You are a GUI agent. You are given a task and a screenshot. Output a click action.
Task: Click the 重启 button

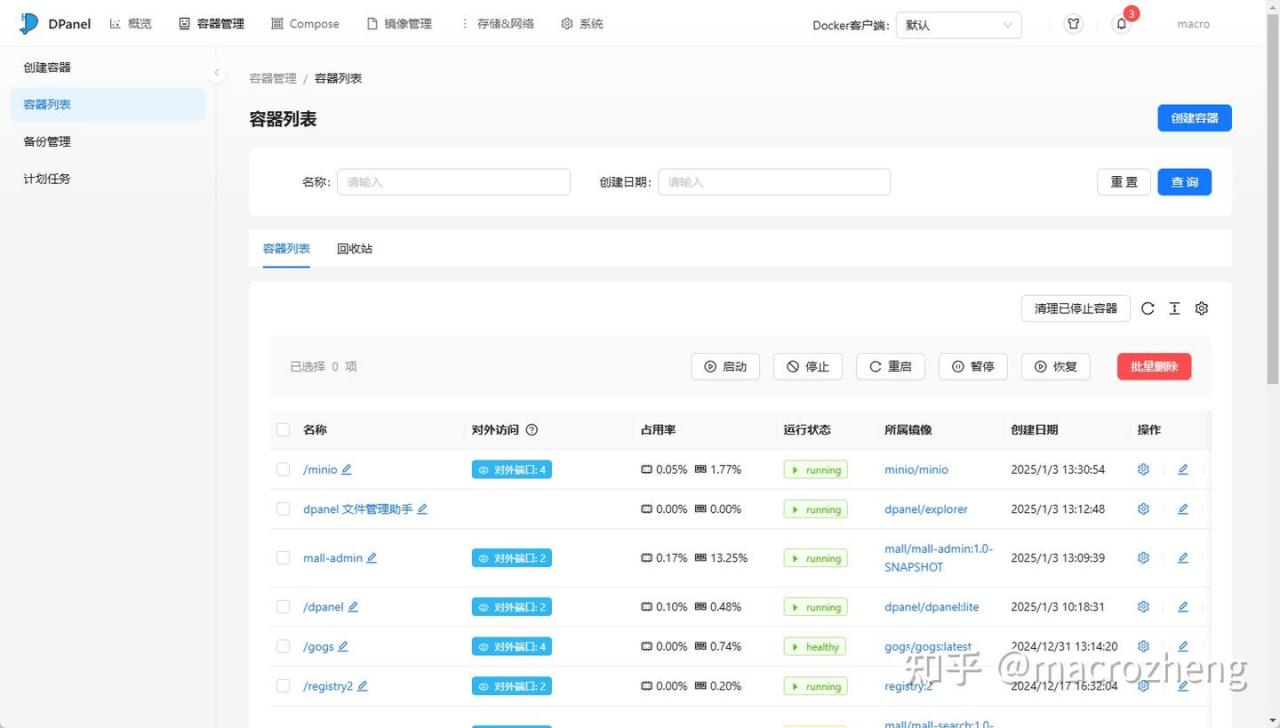pos(890,367)
